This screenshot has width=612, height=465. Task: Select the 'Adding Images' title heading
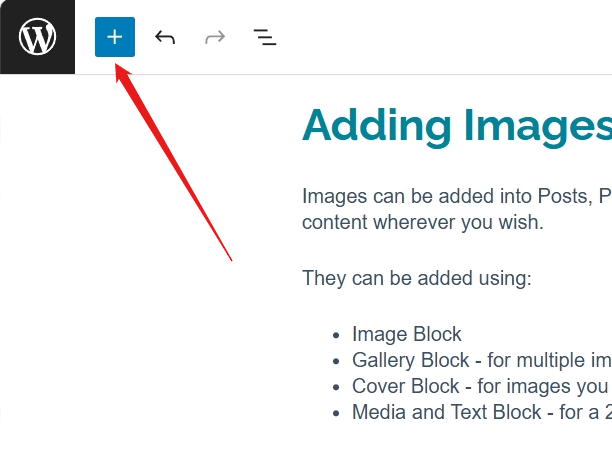click(457, 126)
